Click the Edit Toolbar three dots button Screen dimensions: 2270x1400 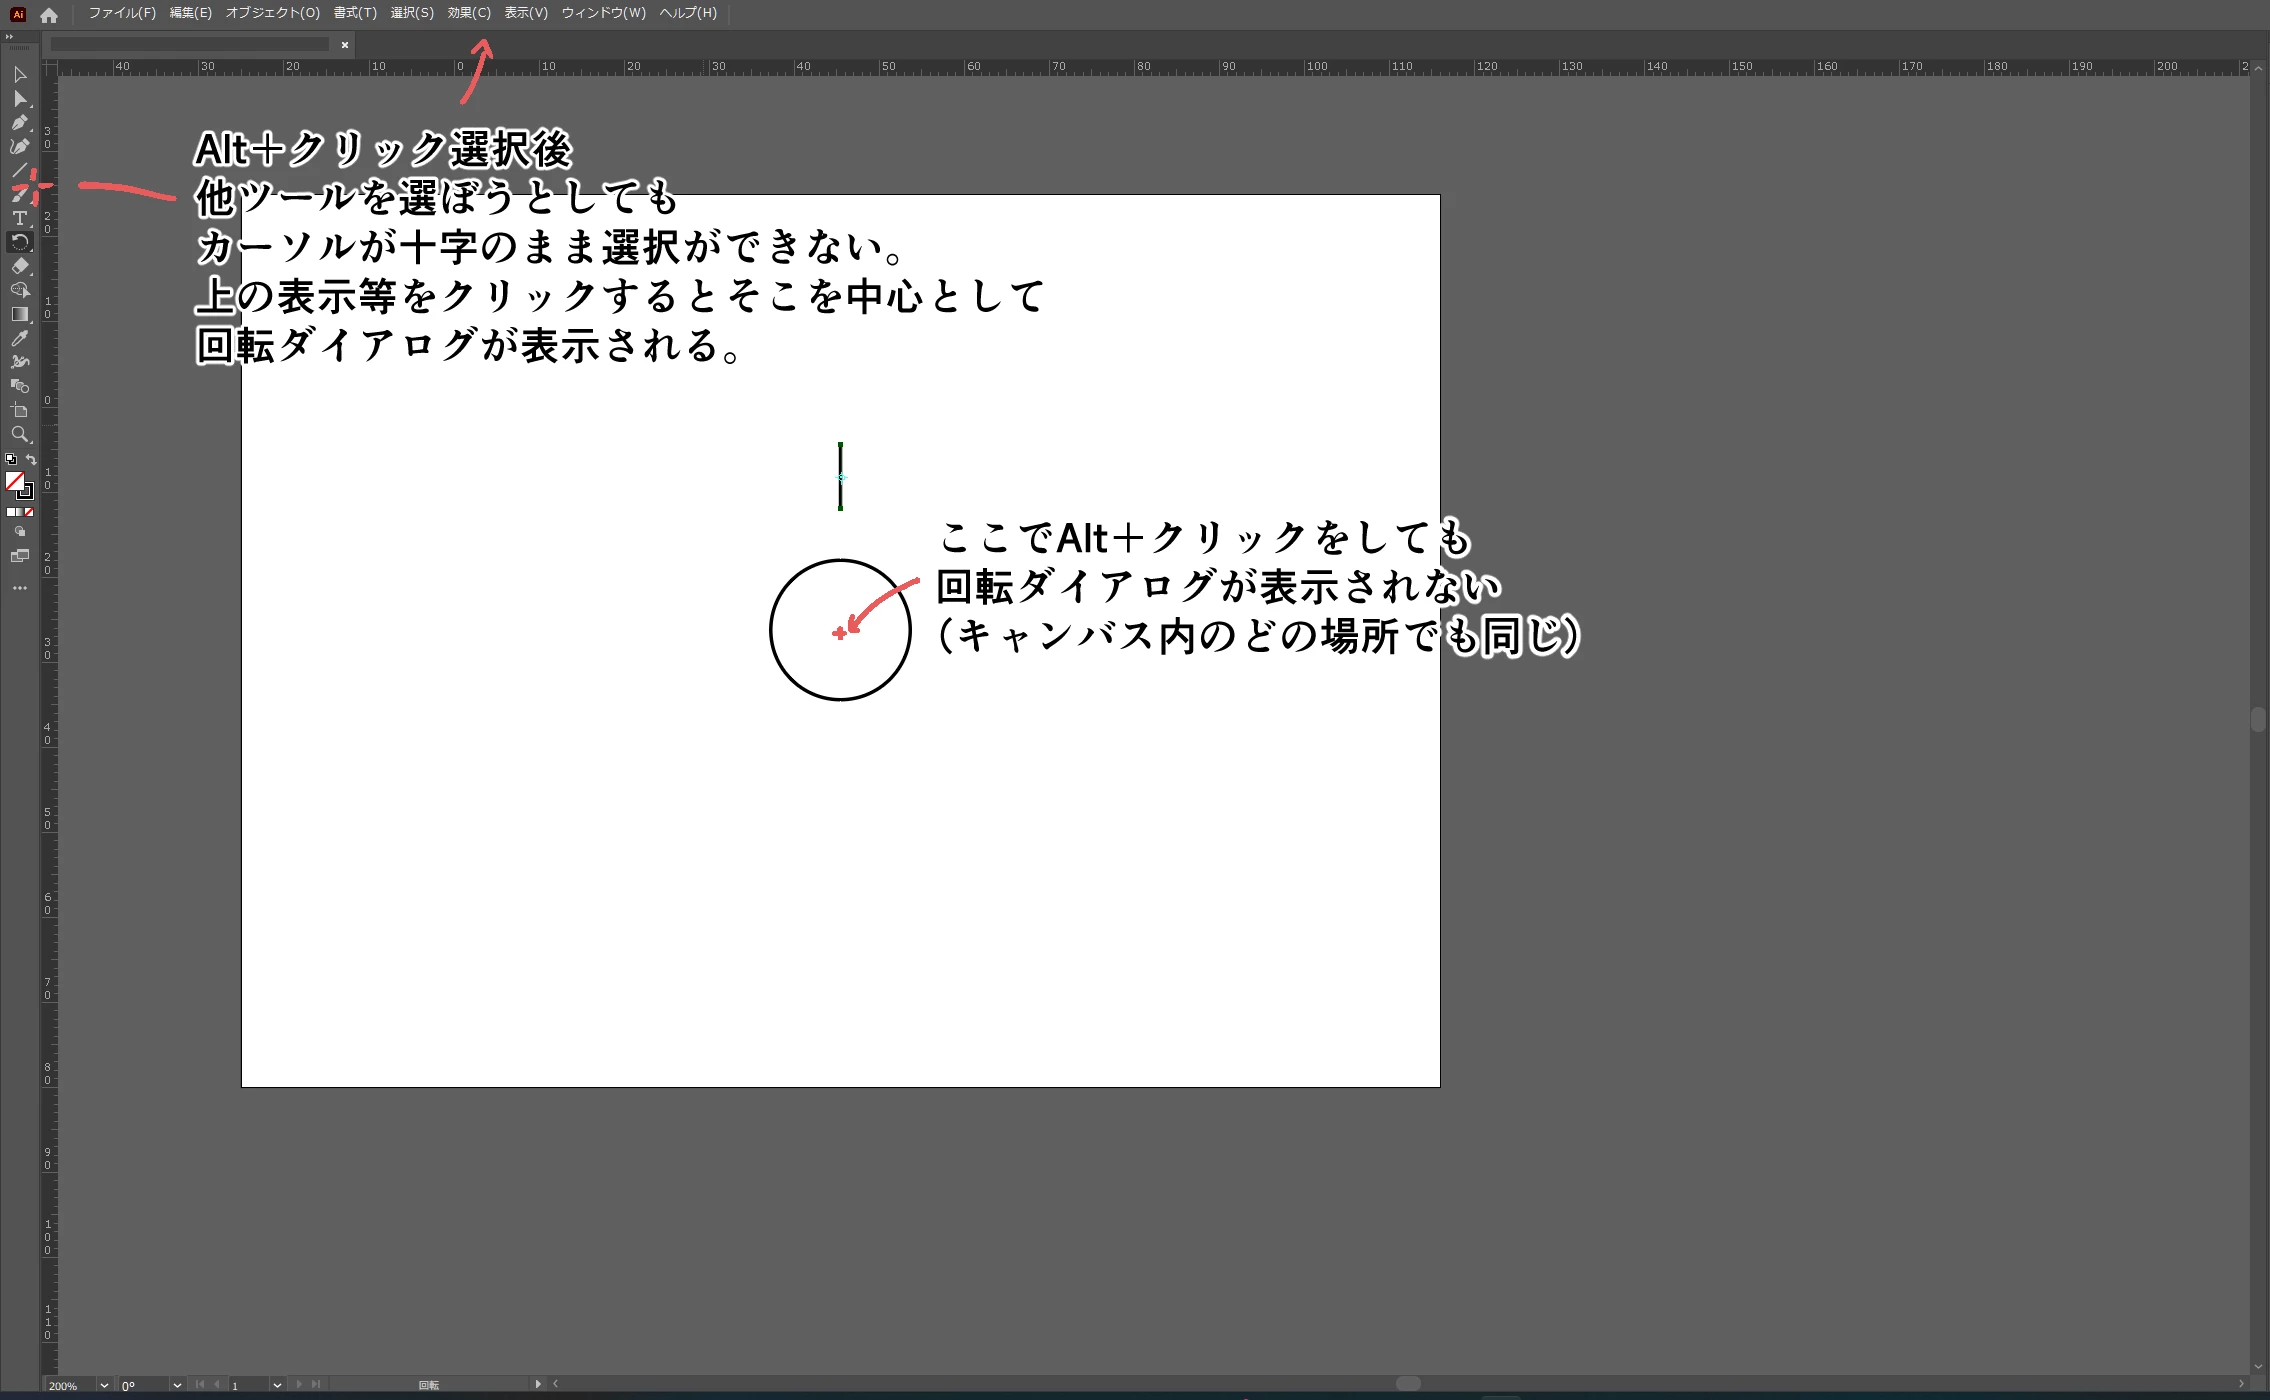coord(19,588)
